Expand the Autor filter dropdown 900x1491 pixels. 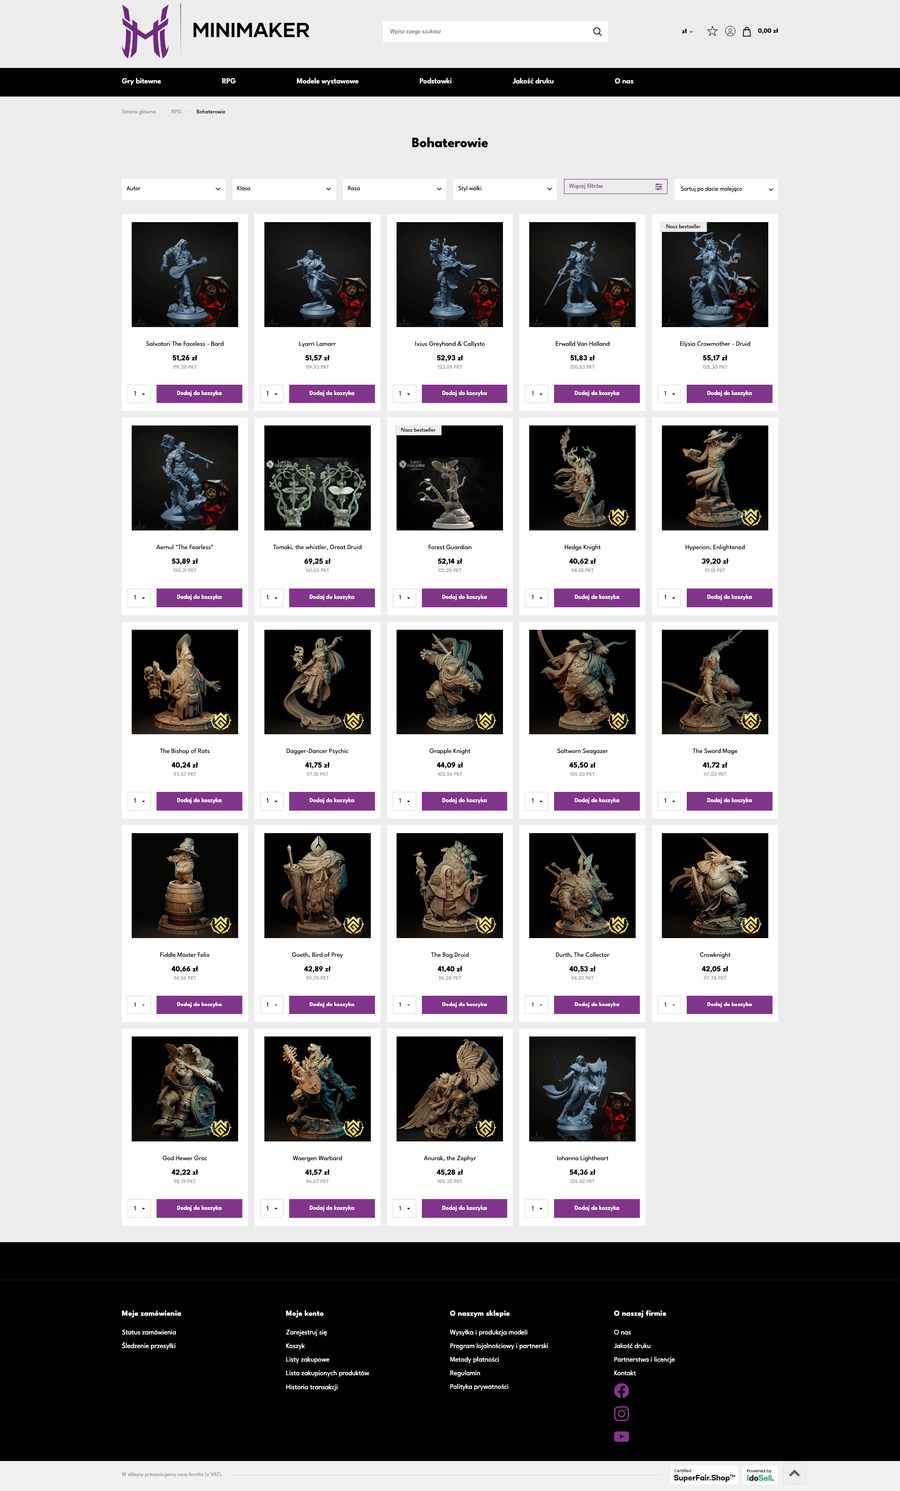tap(173, 189)
